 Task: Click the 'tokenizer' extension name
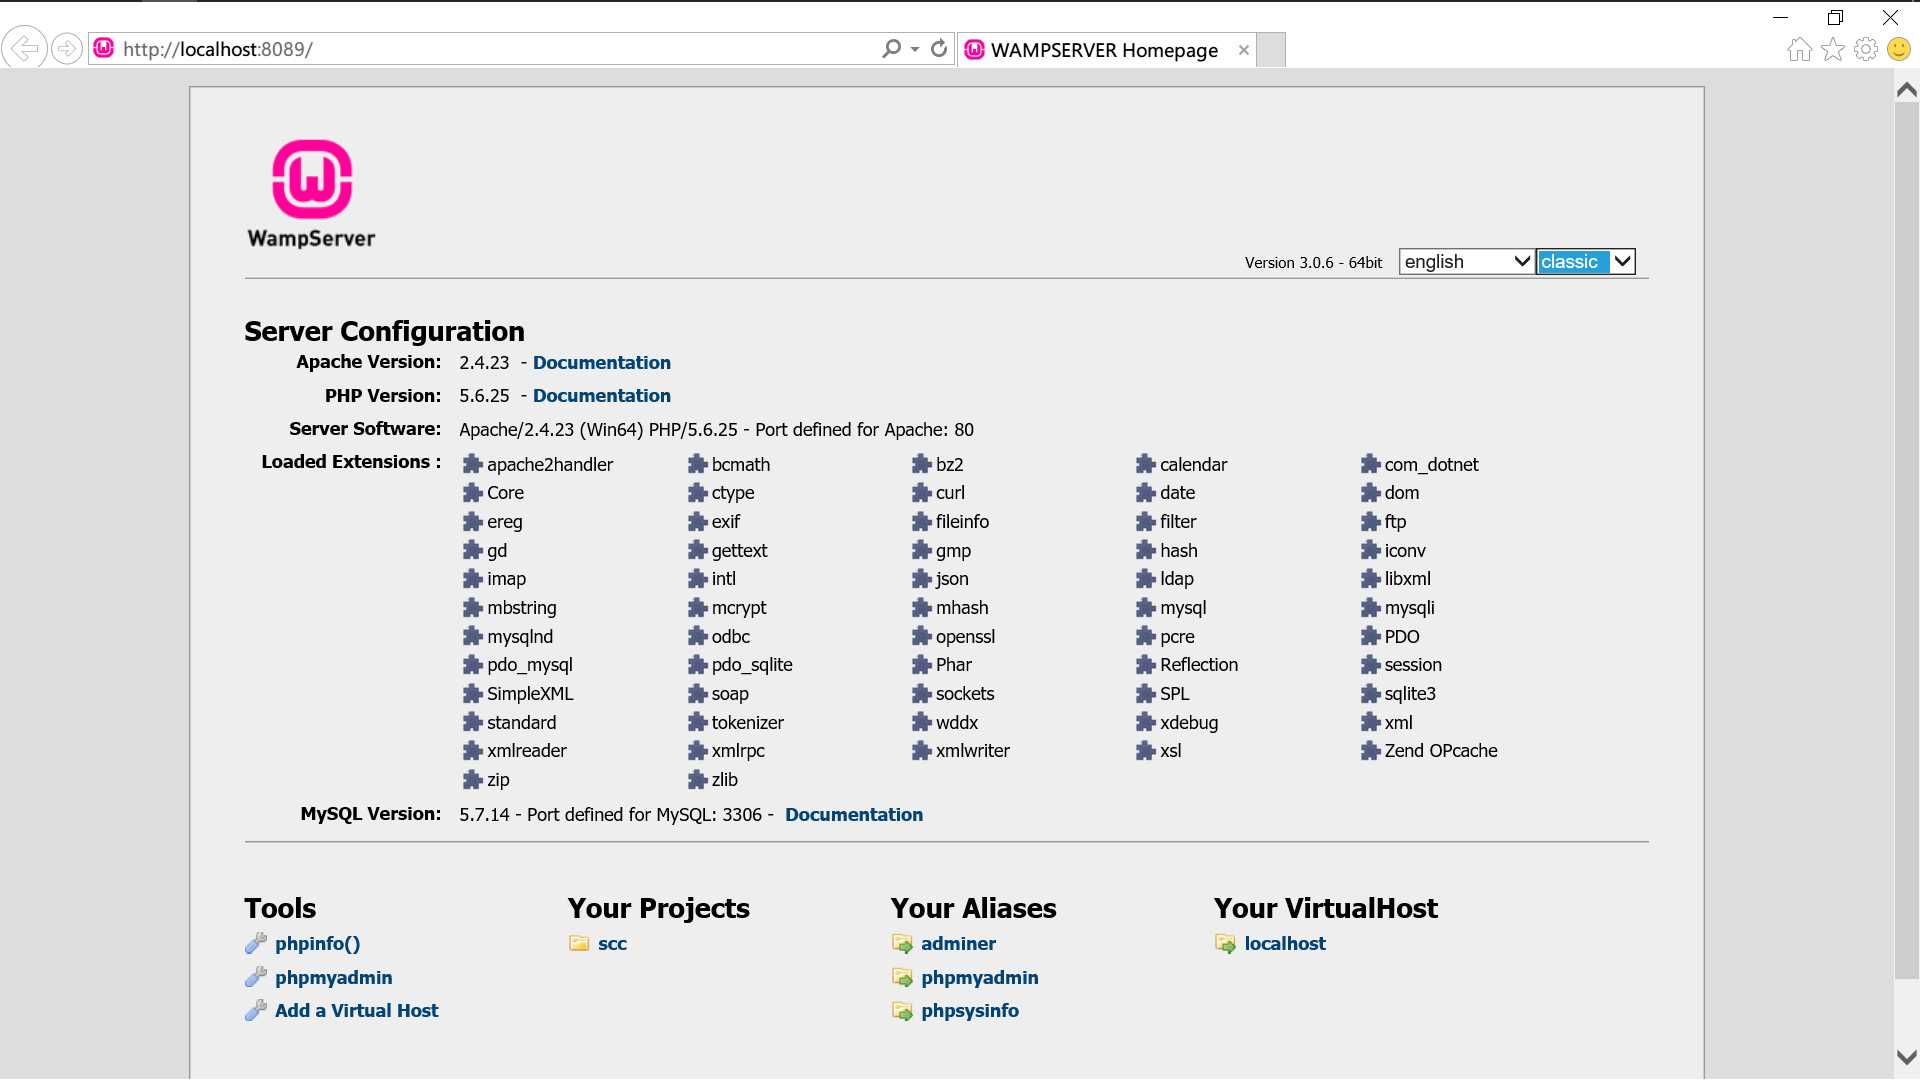coord(747,722)
